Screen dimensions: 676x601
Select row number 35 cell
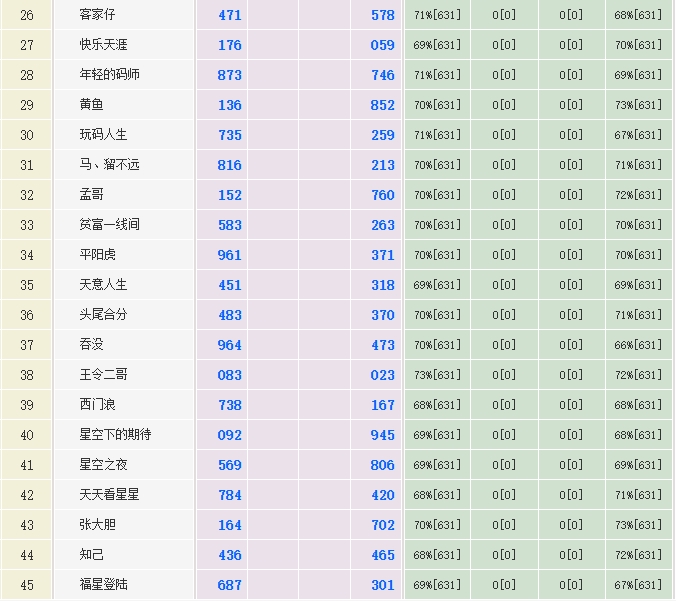click(27, 285)
